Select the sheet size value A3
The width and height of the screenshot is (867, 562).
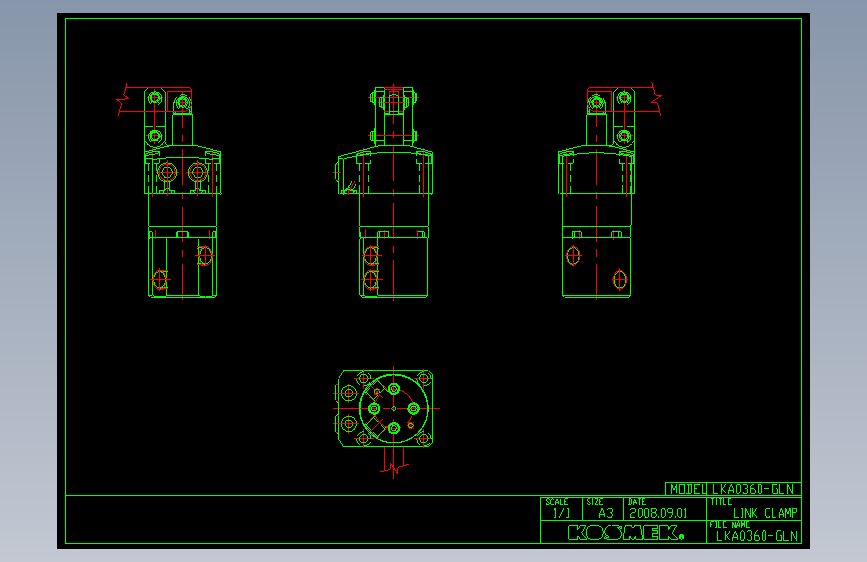tap(606, 513)
